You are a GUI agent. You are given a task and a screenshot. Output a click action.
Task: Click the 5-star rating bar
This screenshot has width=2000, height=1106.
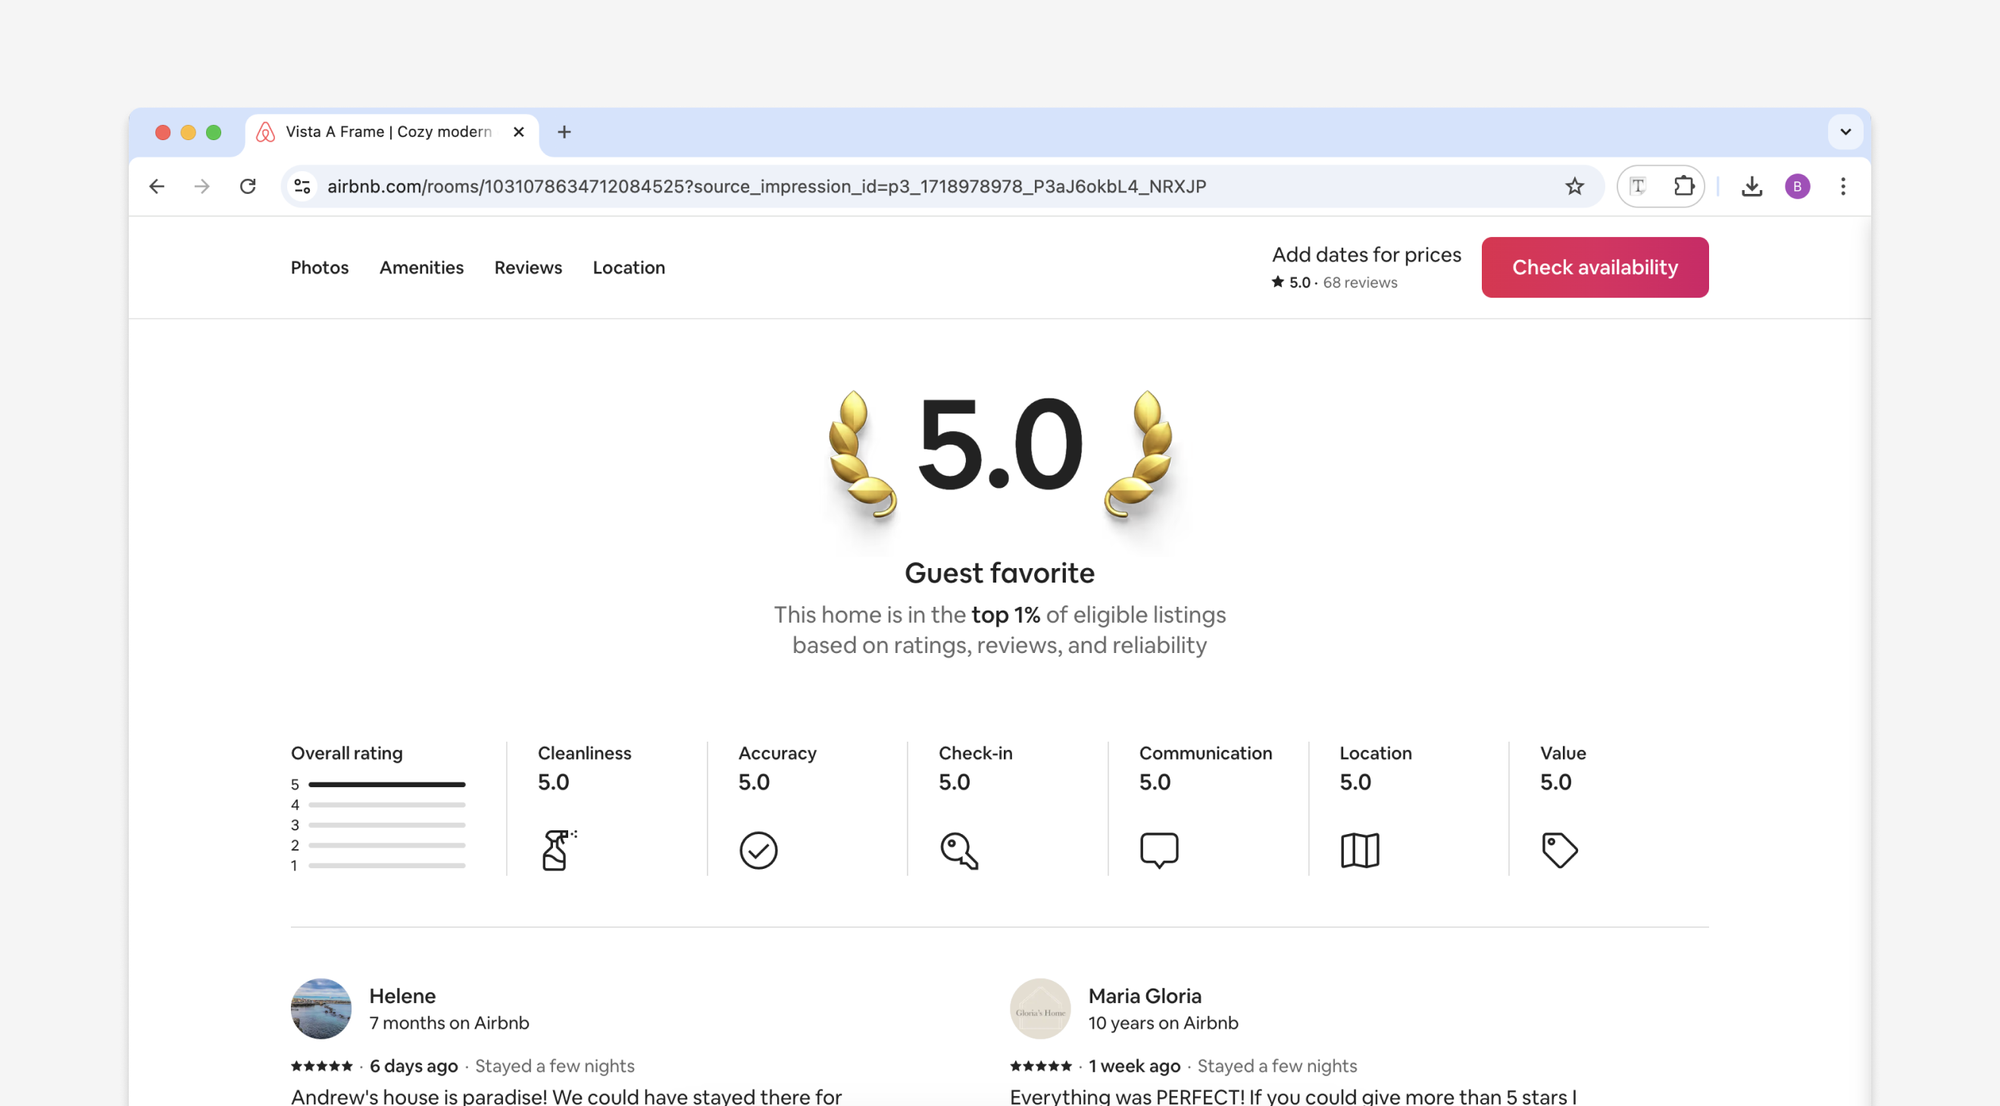click(388, 784)
